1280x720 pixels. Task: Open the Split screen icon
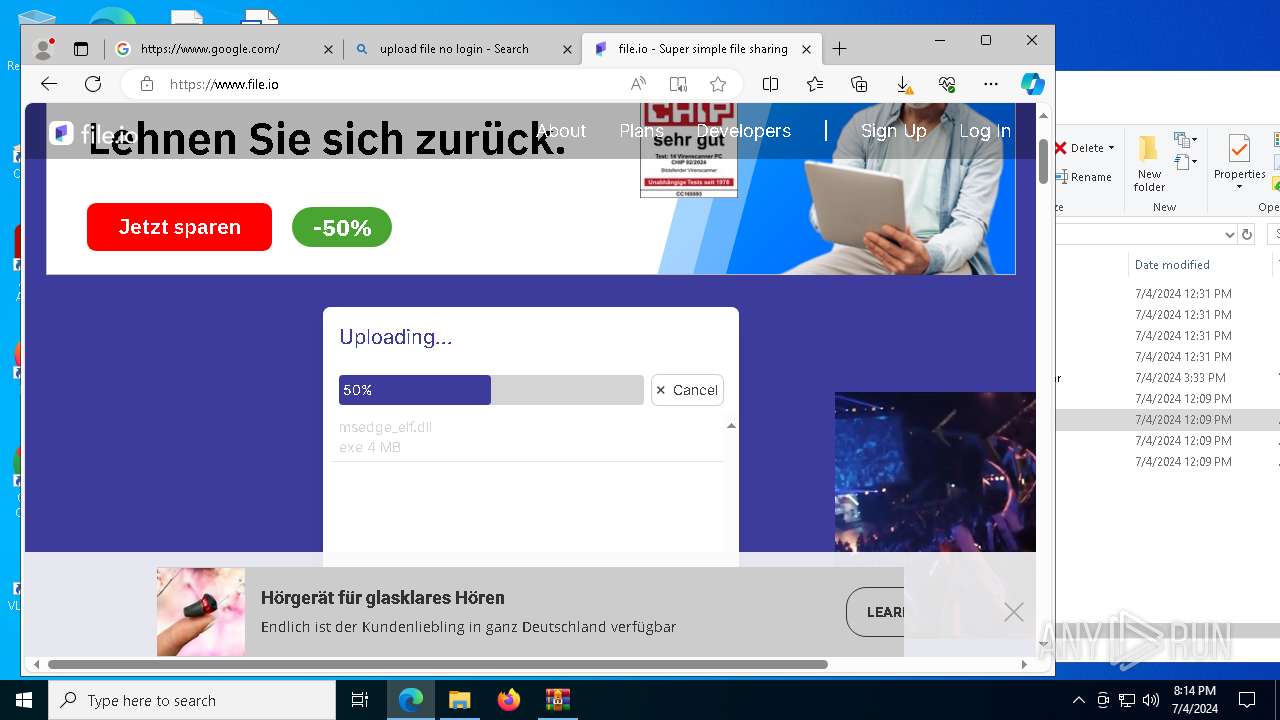click(770, 84)
